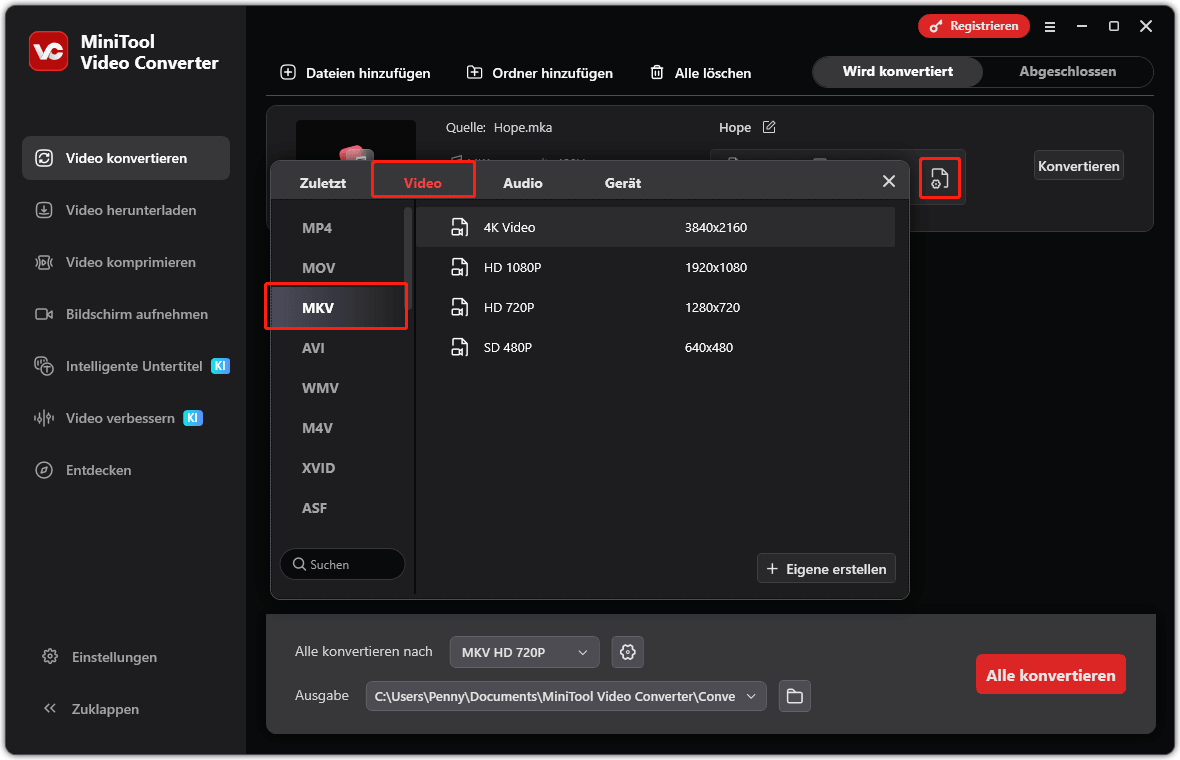This screenshot has width=1180, height=760.
Task: Click the 1280x720 resolution value
Action: tap(713, 307)
